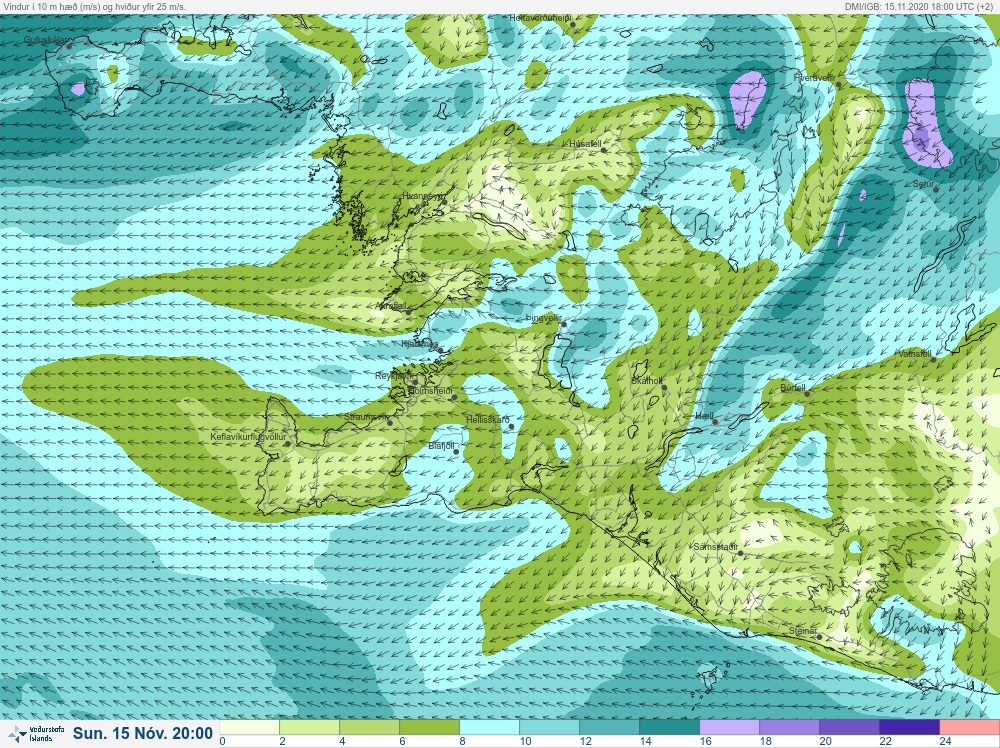This screenshot has width=1000, height=748.
Task: Click the Húsafell station label
Action: [585, 144]
